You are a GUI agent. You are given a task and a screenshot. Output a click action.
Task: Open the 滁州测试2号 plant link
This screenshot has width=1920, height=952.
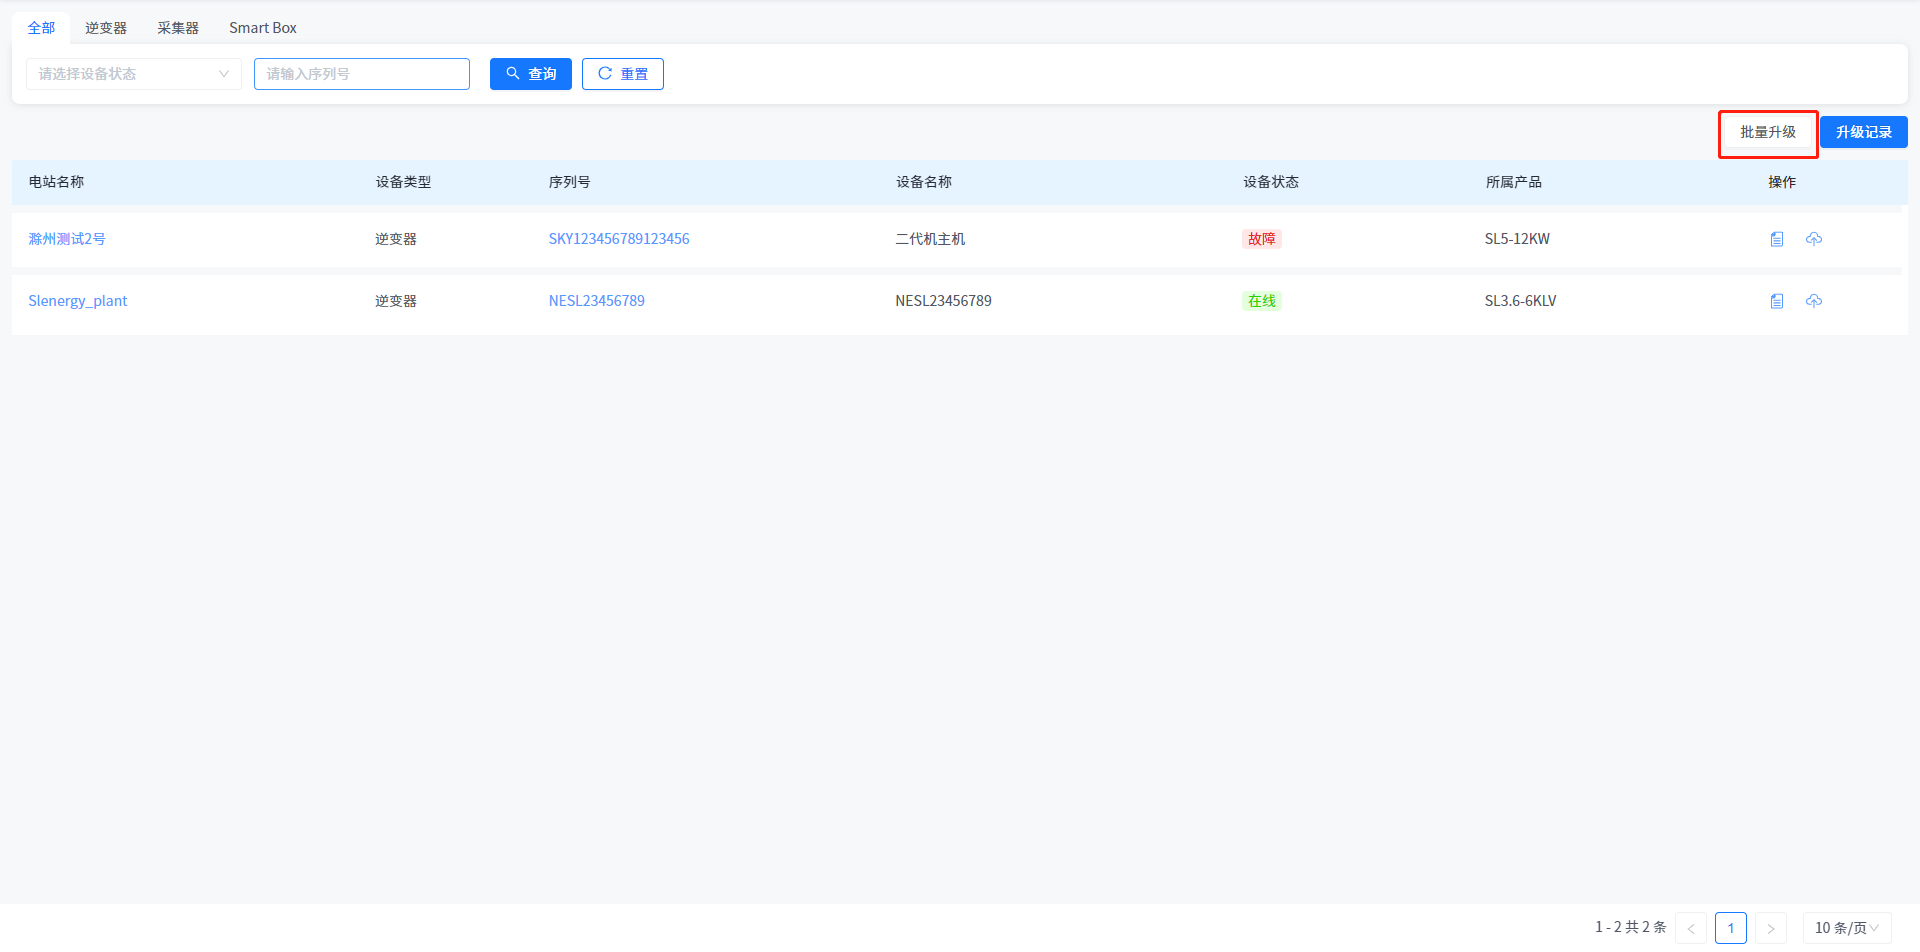pos(67,239)
